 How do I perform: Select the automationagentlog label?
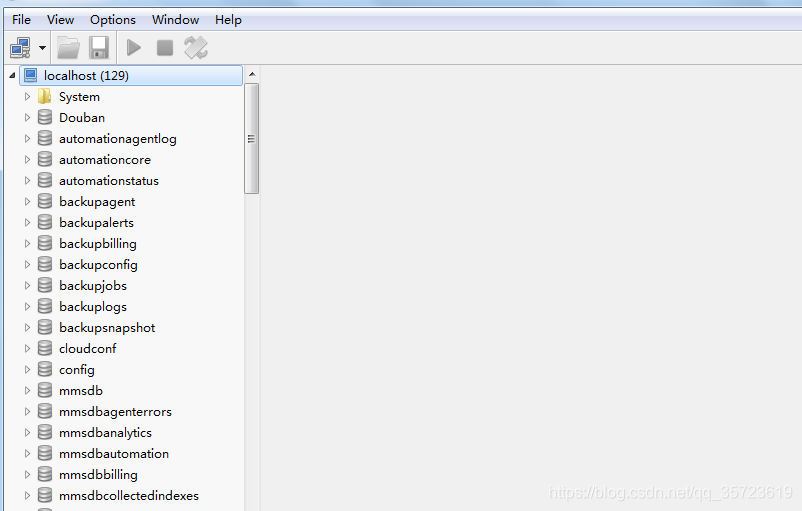click(118, 139)
